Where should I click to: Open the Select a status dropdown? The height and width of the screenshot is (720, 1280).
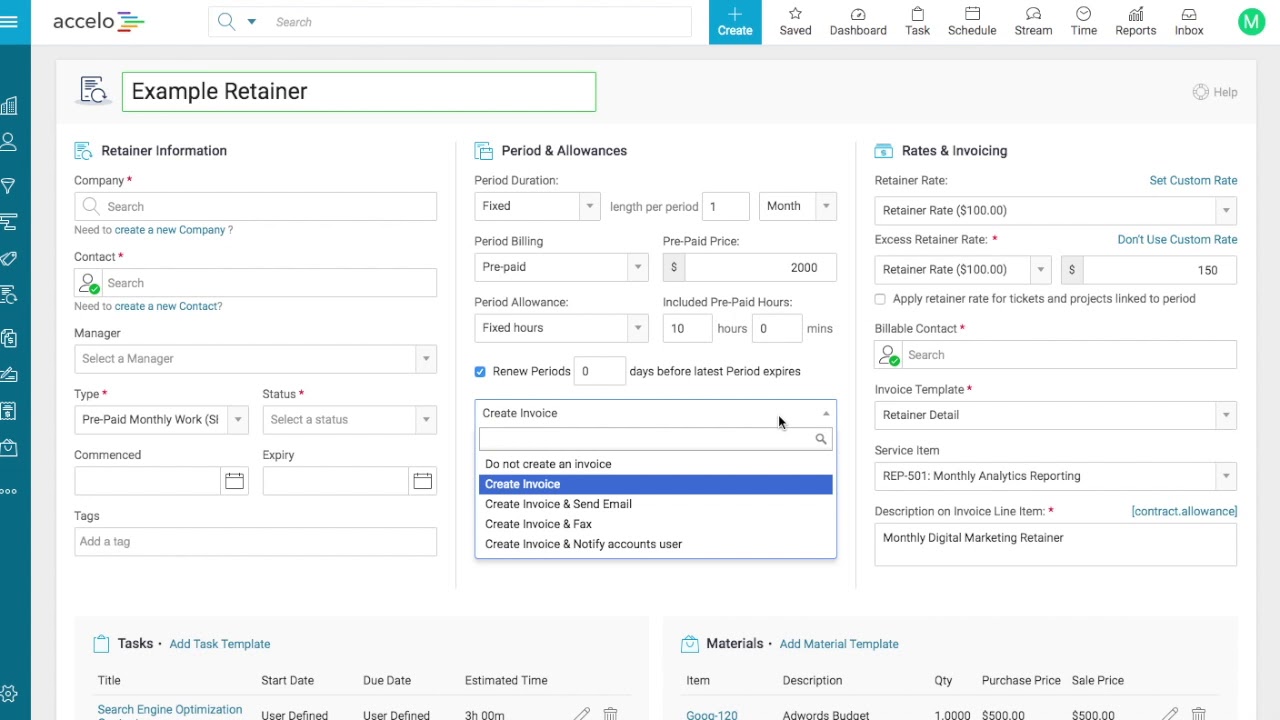coord(349,420)
